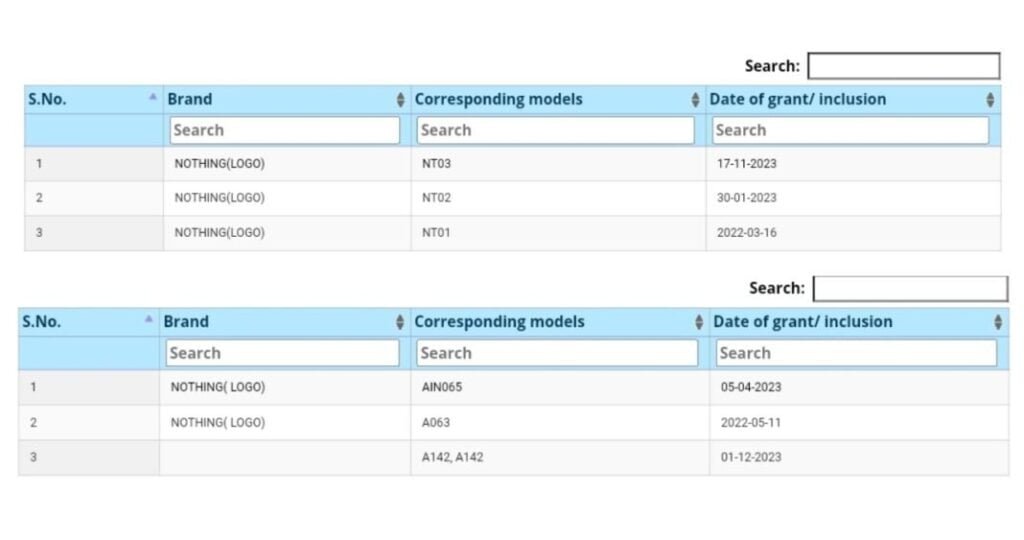Sort lower table Date of grant arrows
Screen dimensions: 1024x540
[x=998, y=322]
